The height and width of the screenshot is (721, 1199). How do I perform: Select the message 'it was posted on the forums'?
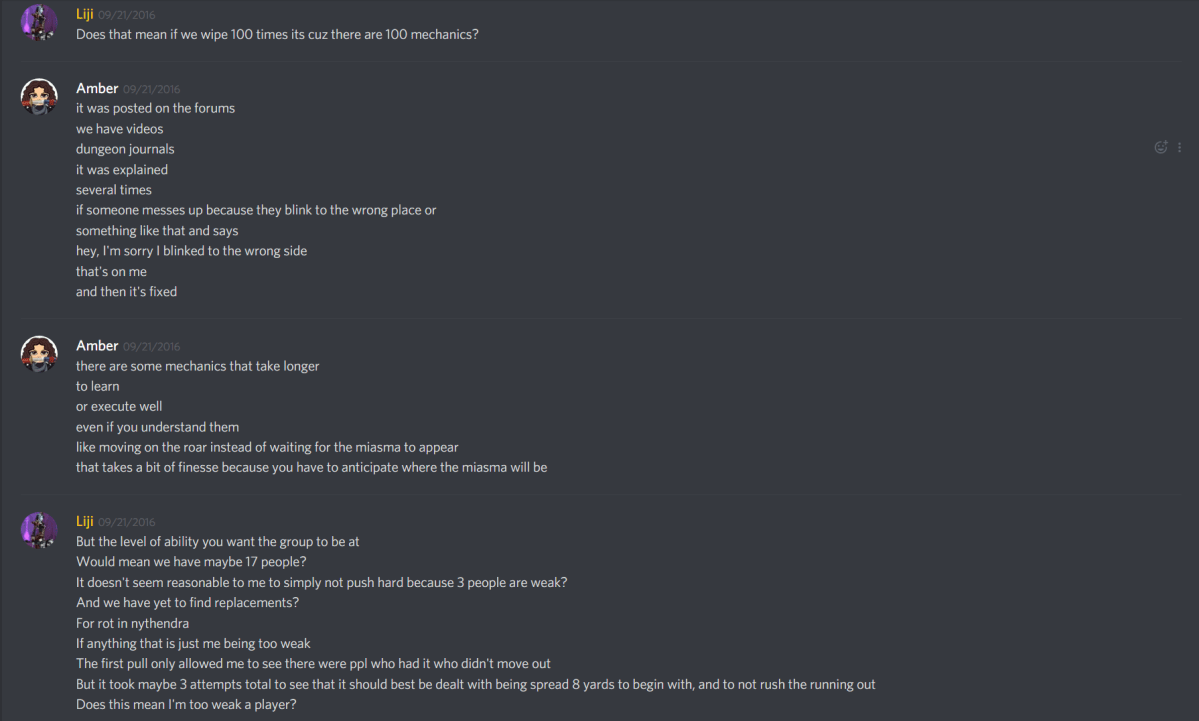pyautogui.click(x=155, y=107)
